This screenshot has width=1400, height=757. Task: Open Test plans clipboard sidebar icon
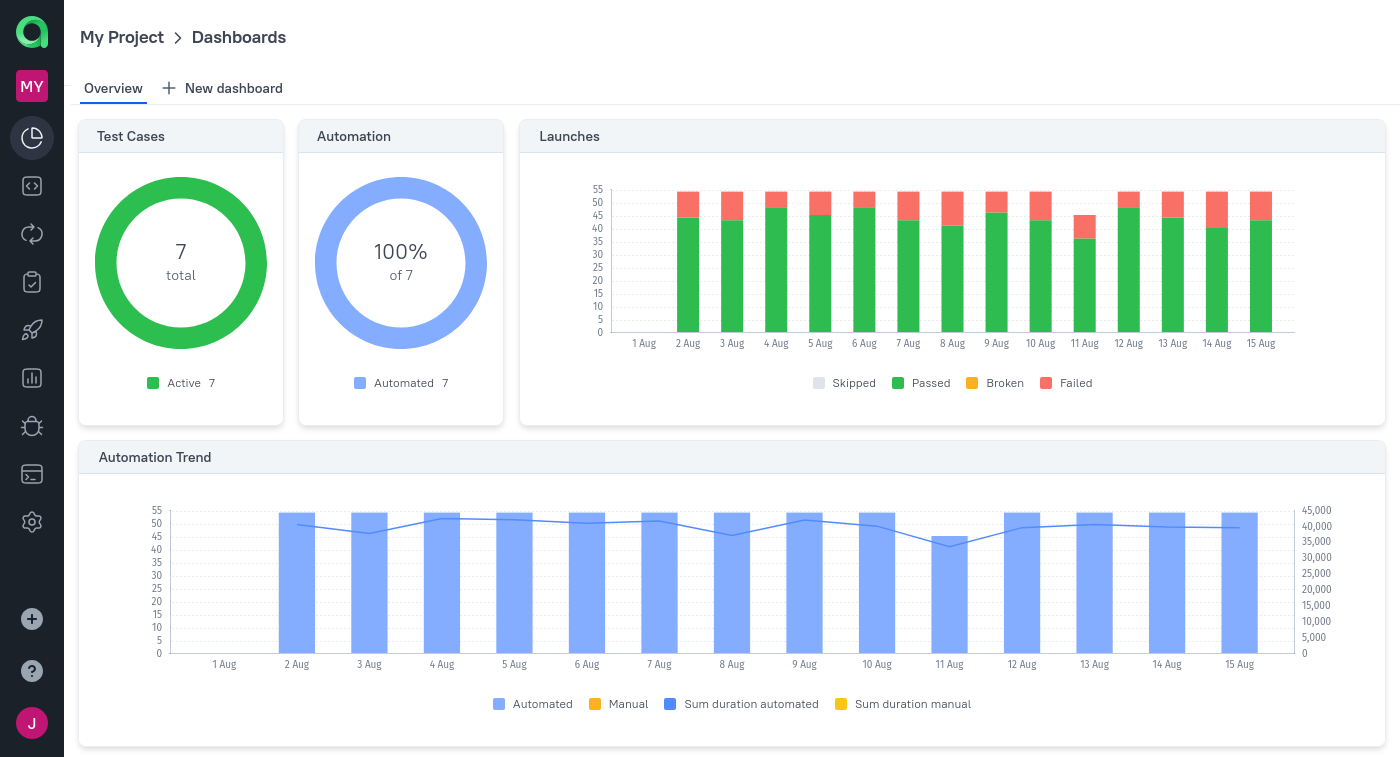pos(32,282)
